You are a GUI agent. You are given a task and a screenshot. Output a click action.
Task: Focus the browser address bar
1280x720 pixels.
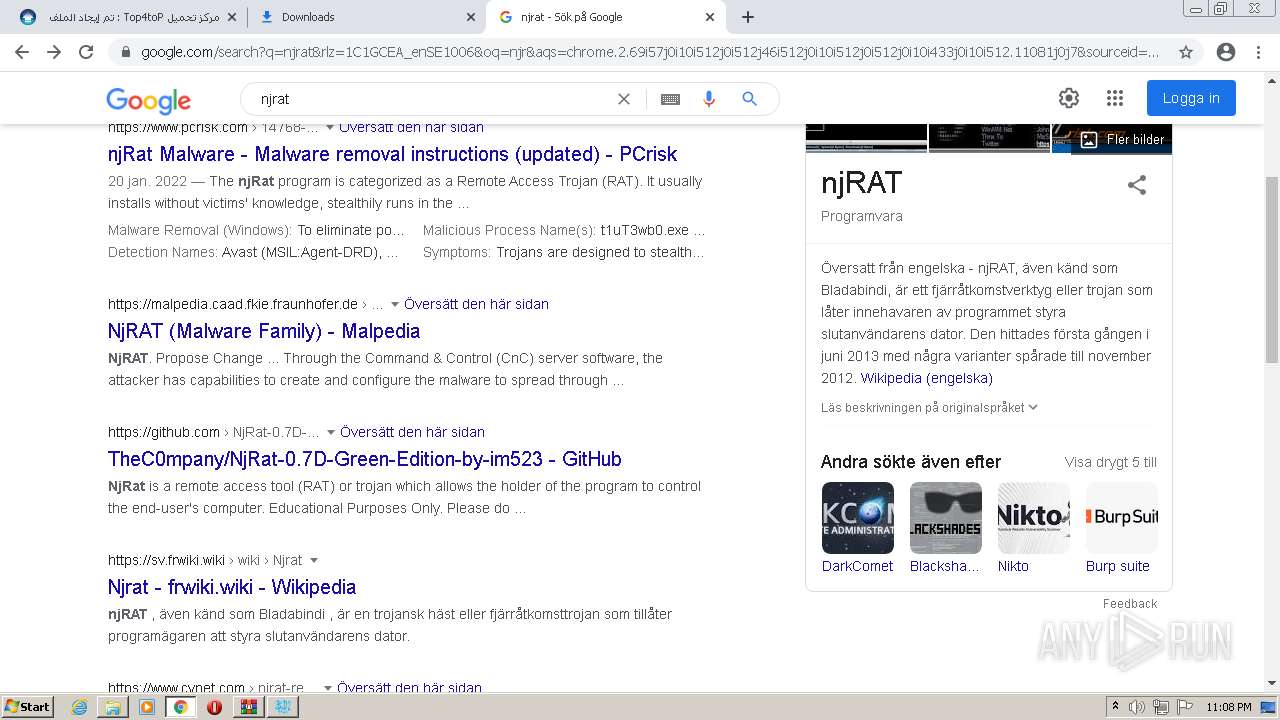coord(650,52)
